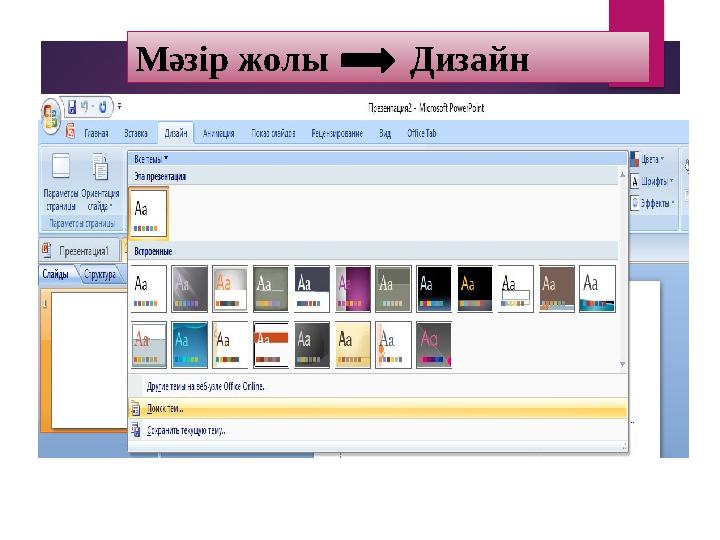Open the Главная ribbon tab
The image size is (720, 540).
click(x=96, y=134)
